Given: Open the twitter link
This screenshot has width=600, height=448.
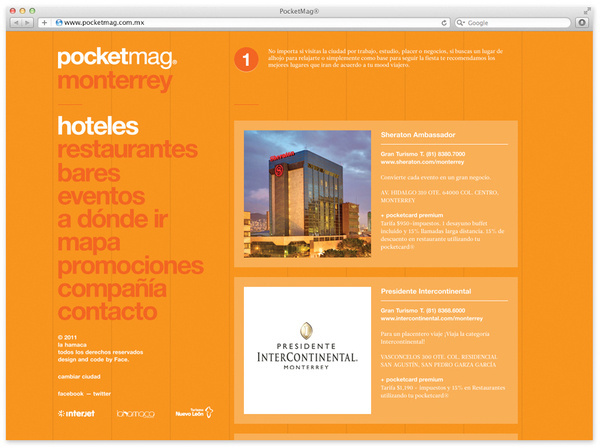Looking at the screenshot, I should coord(102,394).
